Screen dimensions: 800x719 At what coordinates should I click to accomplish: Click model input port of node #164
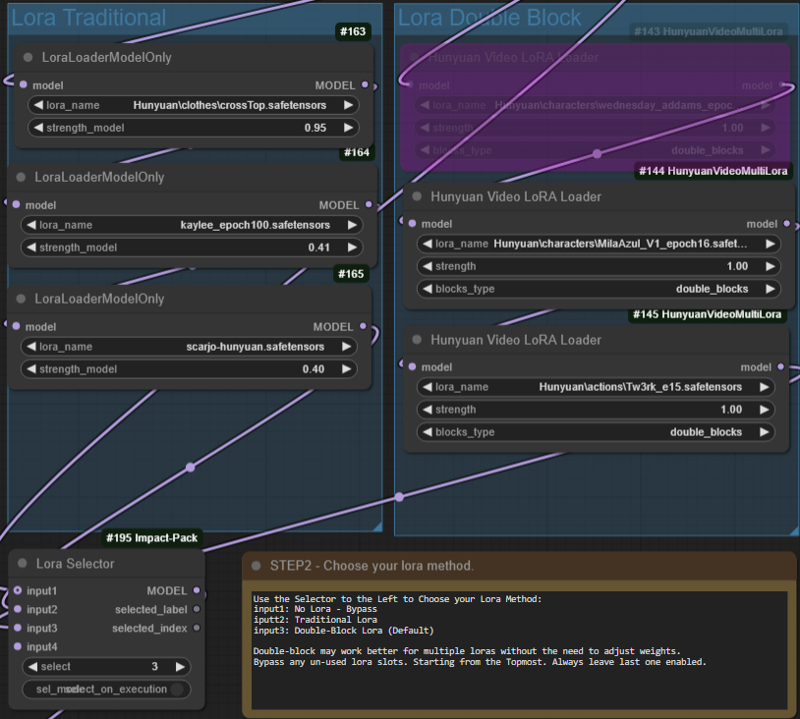point(16,205)
